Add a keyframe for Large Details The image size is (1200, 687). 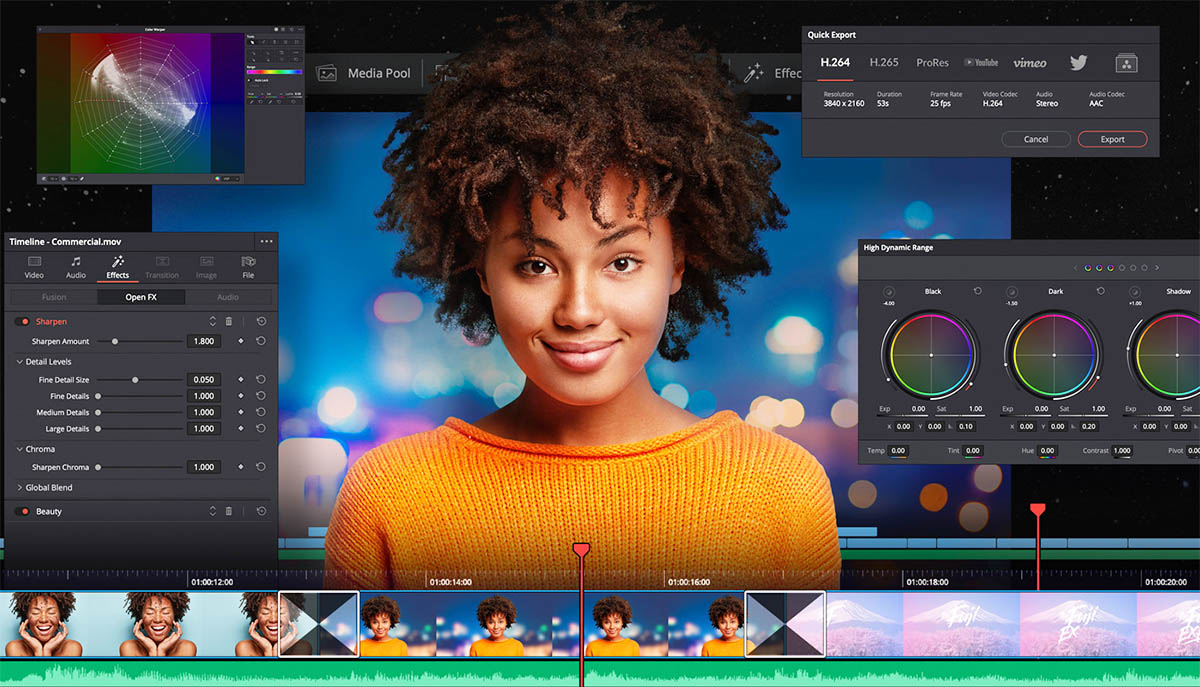pyautogui.click(x=241, y=428)
